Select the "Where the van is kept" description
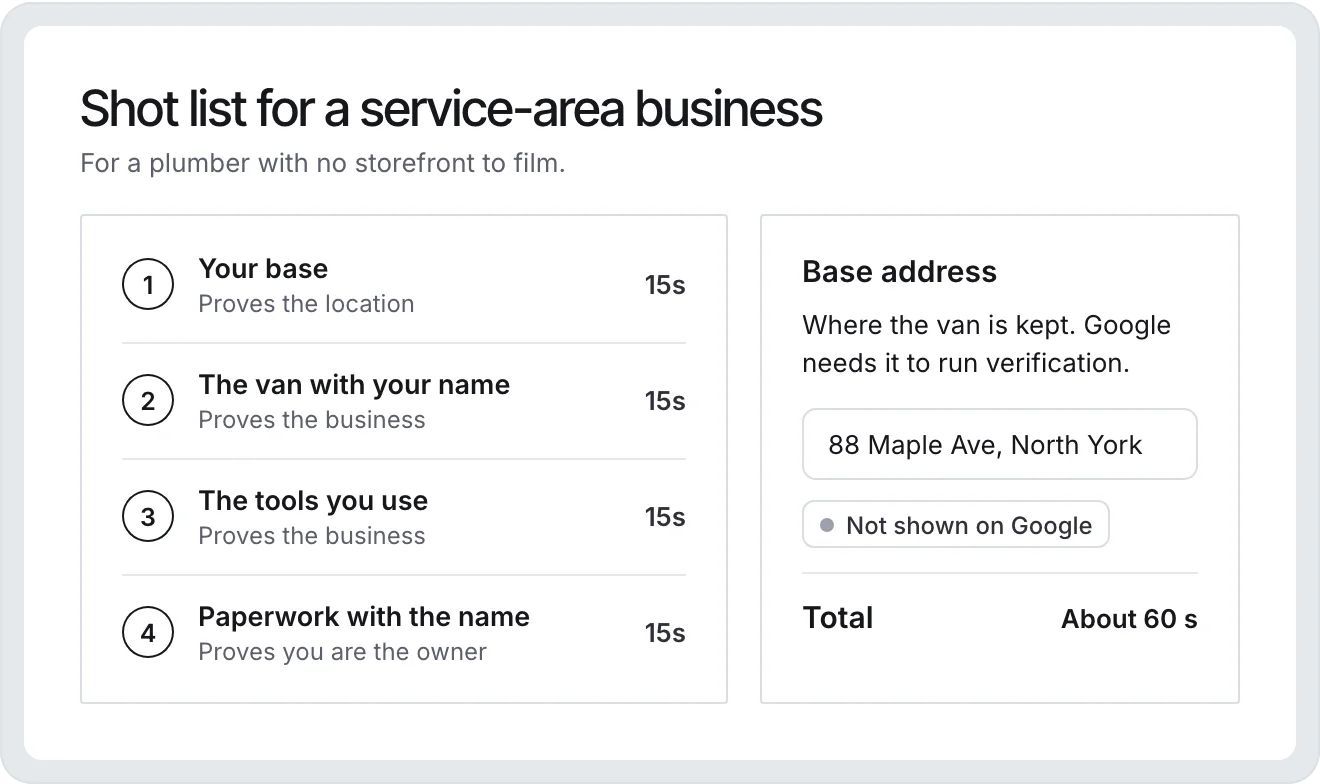The image size is (1320, 784). [x=986, y=344]
